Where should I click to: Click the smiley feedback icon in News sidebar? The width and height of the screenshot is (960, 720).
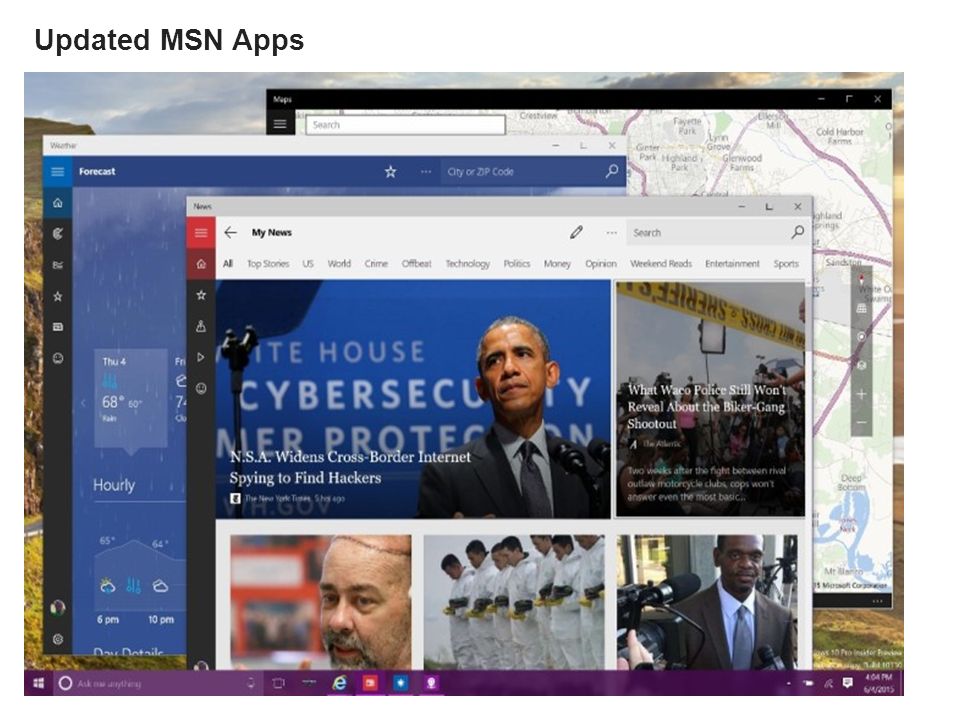(201, 388)
